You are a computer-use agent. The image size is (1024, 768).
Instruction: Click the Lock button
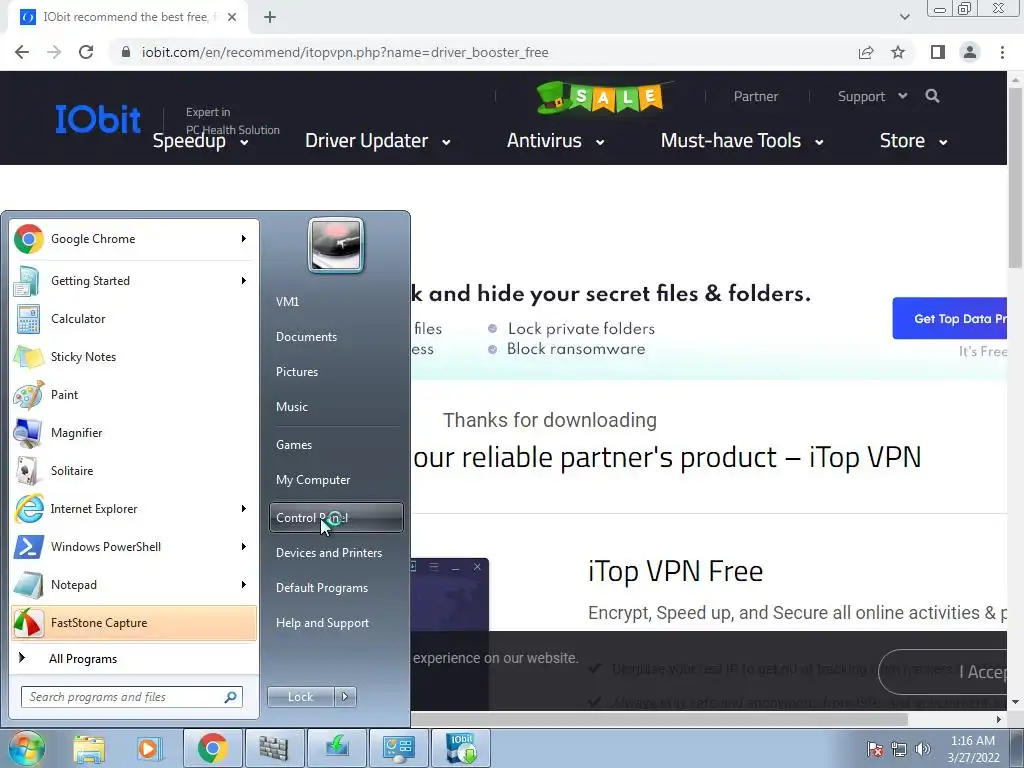(301, 697)
